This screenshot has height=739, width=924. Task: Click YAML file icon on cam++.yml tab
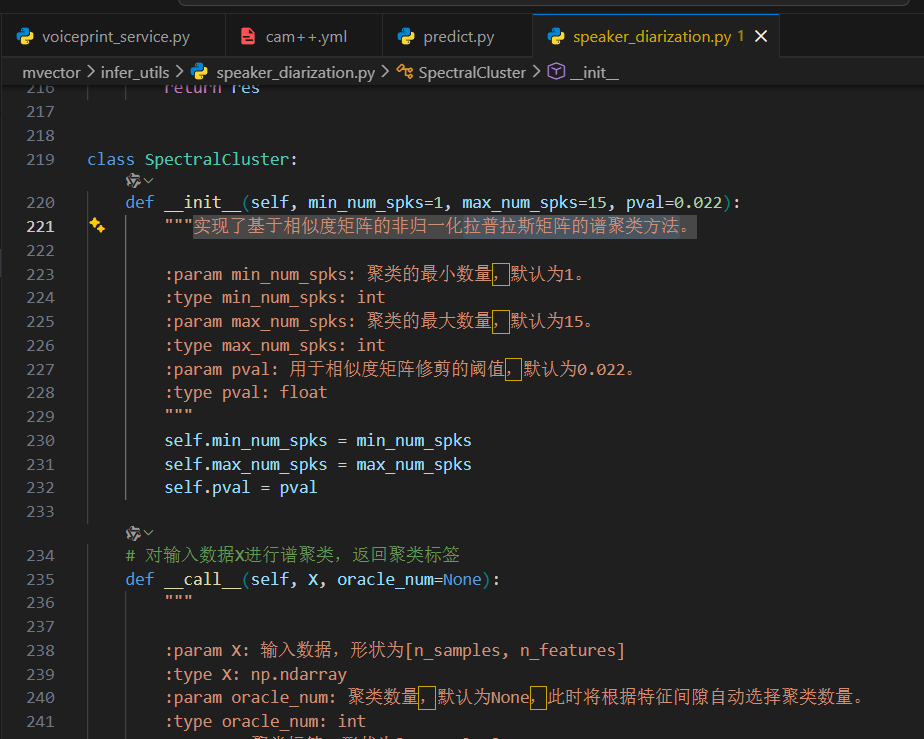tap(248, 37)
